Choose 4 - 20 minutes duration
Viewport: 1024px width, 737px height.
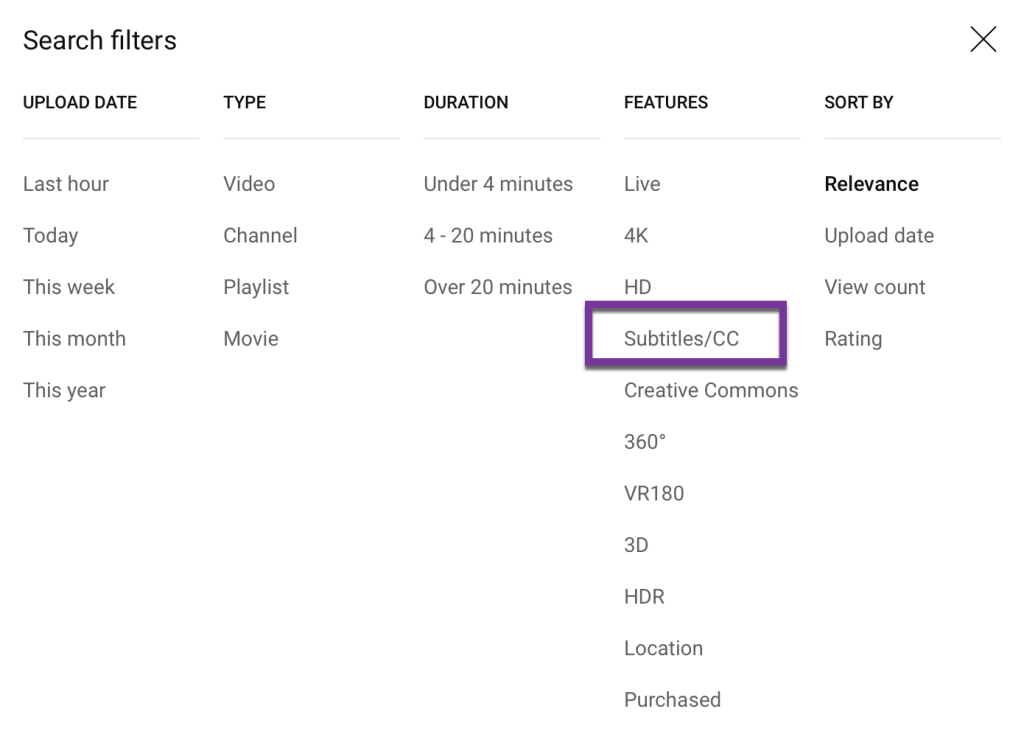(x=488, y=236)
